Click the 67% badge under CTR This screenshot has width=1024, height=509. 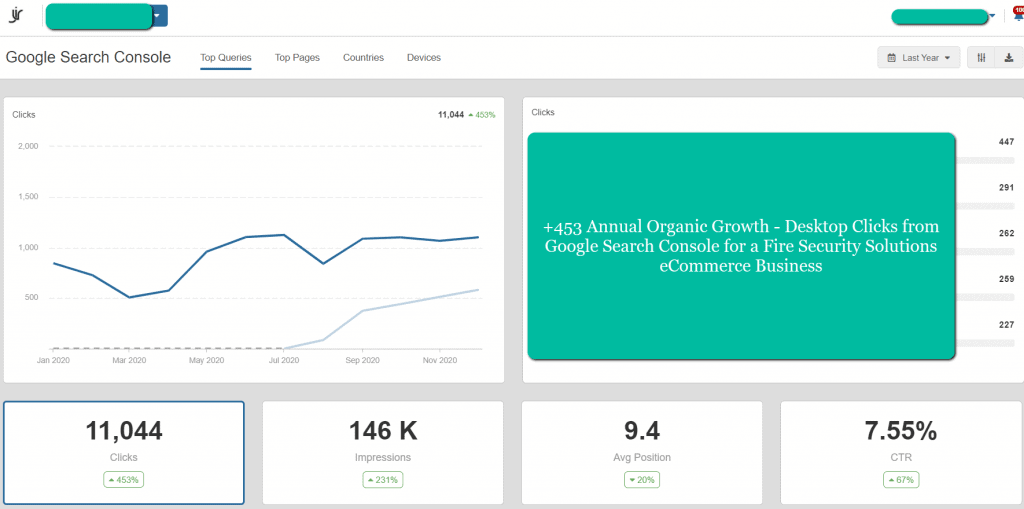901,480
